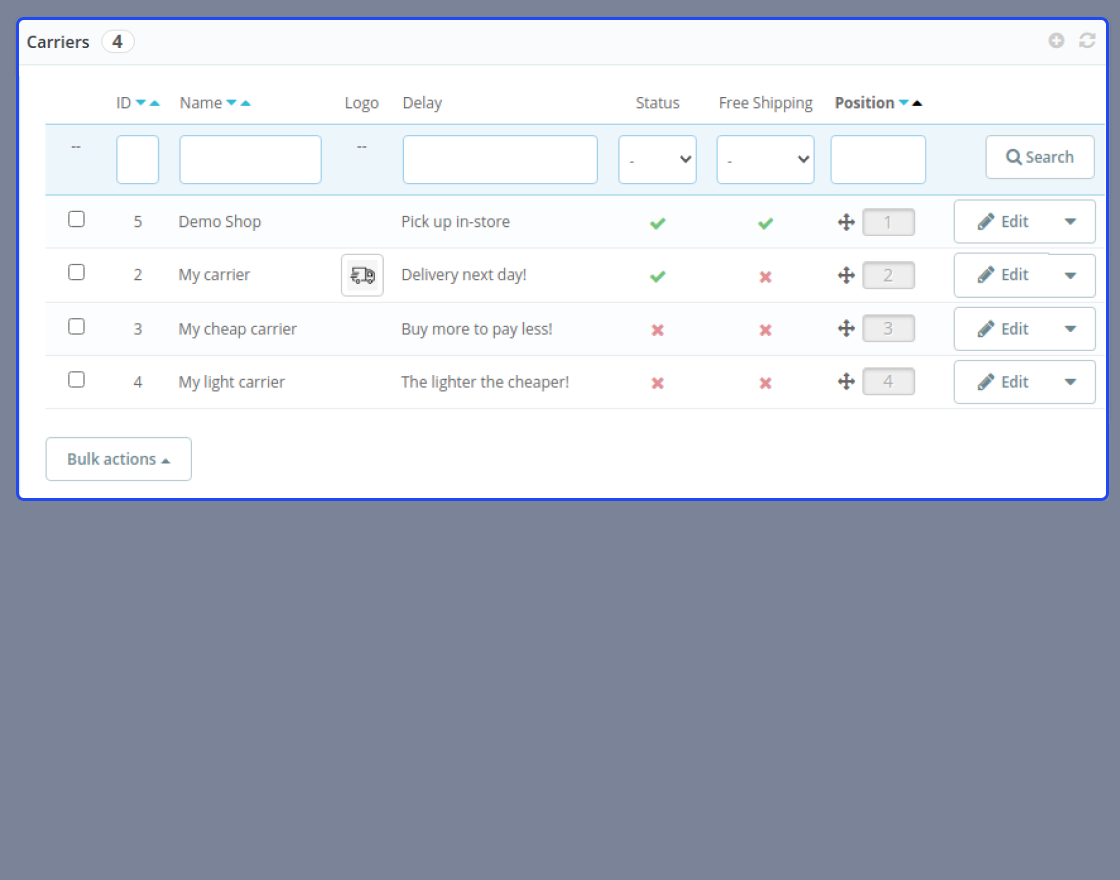
Task: Add a new carrier with the plus icon
Action: pyautogui.click(x=1056, y=41)
